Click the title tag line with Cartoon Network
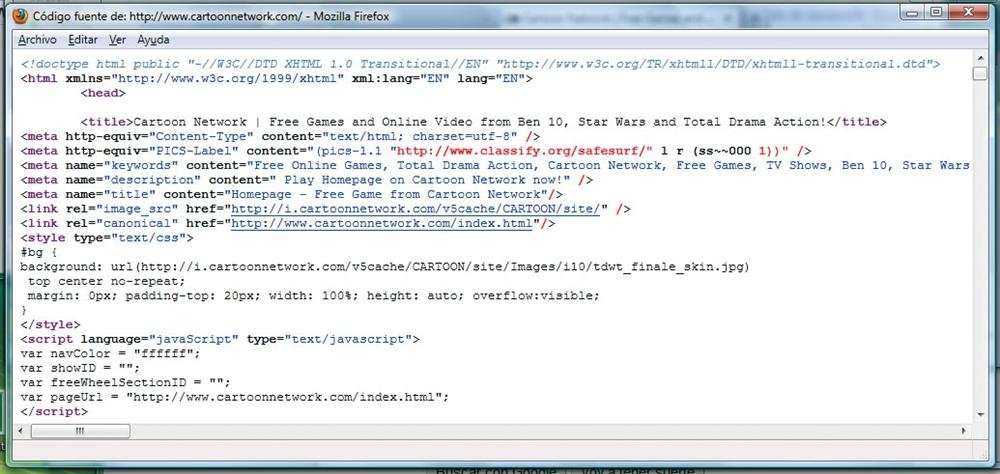 (483, 122)
